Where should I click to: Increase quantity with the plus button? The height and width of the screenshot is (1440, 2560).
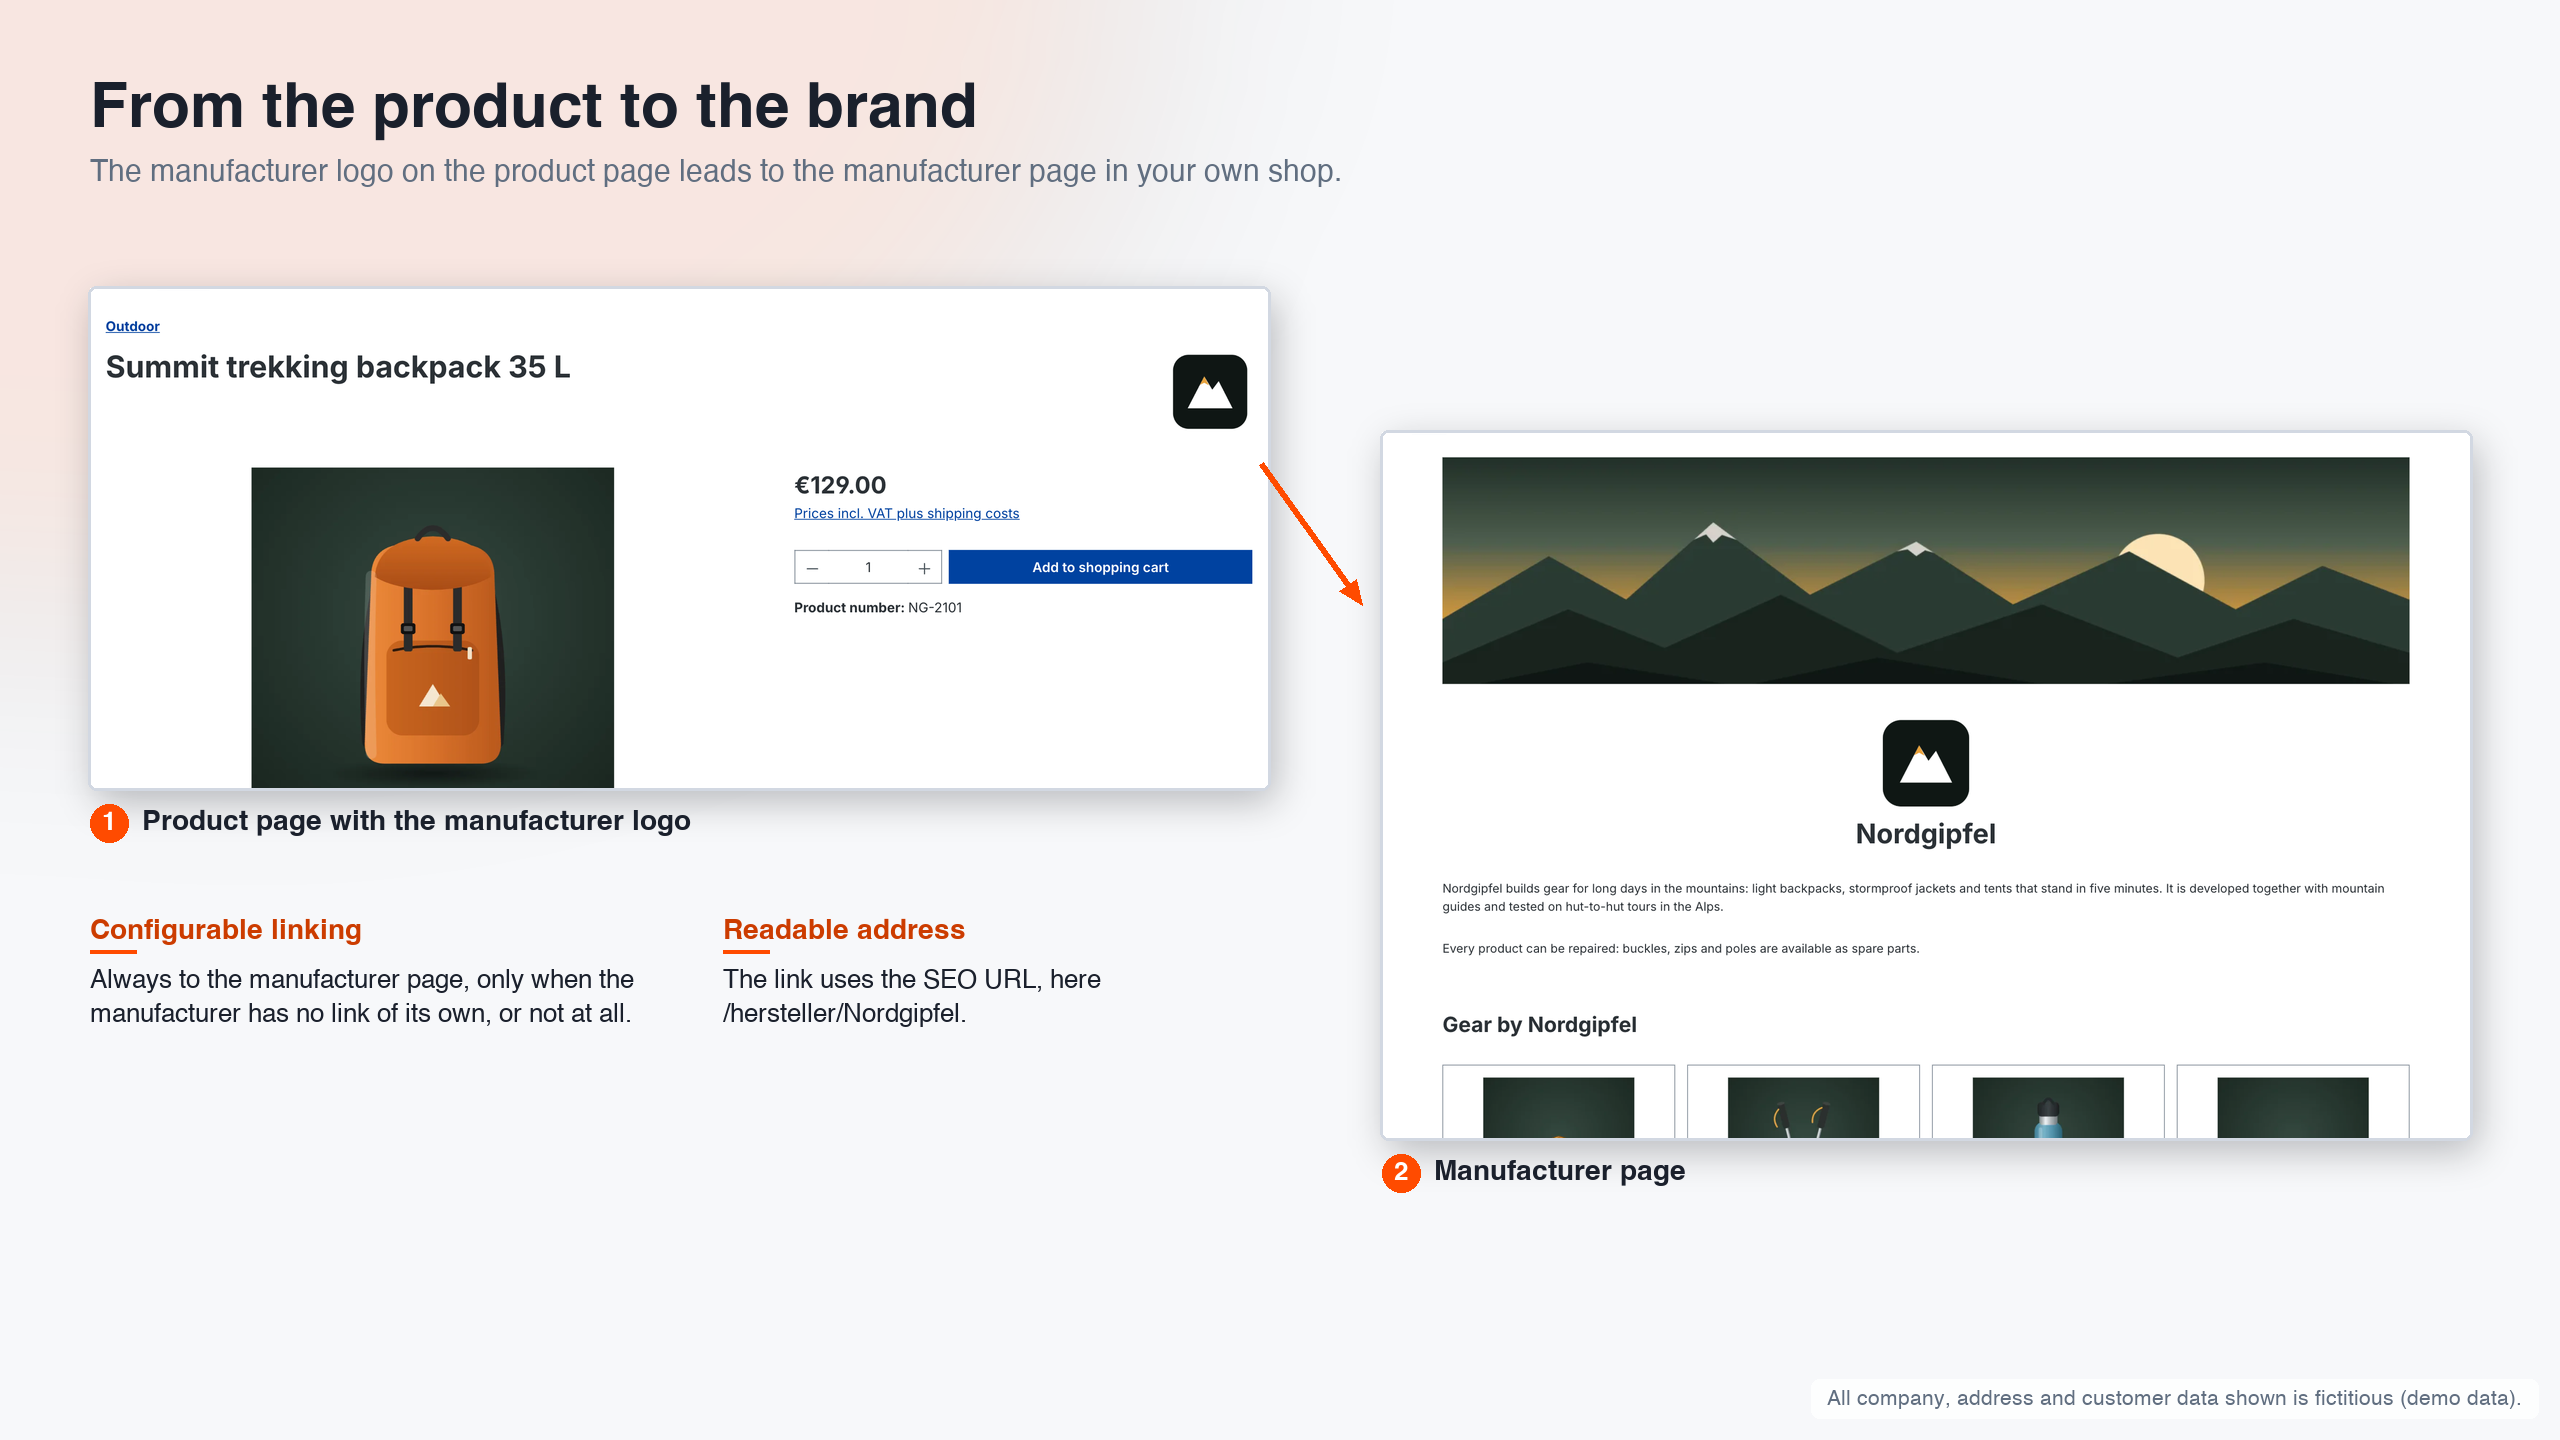(924, 567)
